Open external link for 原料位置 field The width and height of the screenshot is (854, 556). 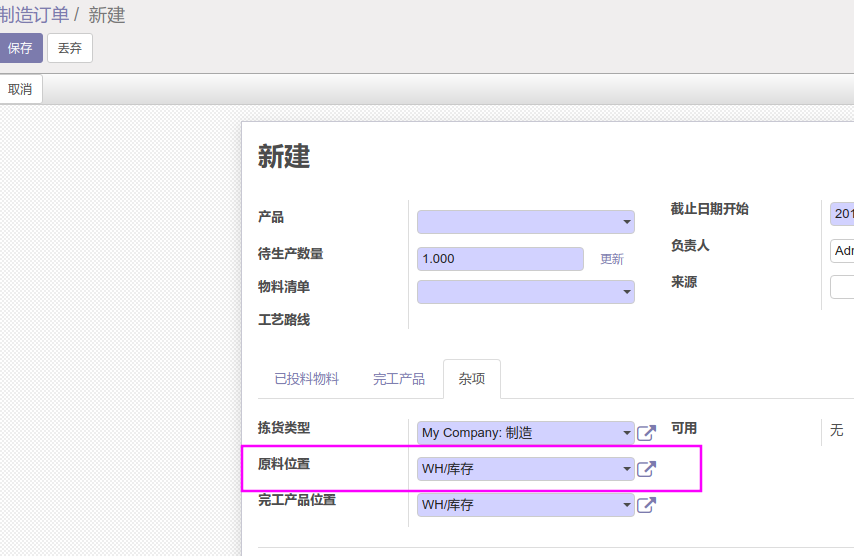(x=646, y=469)
